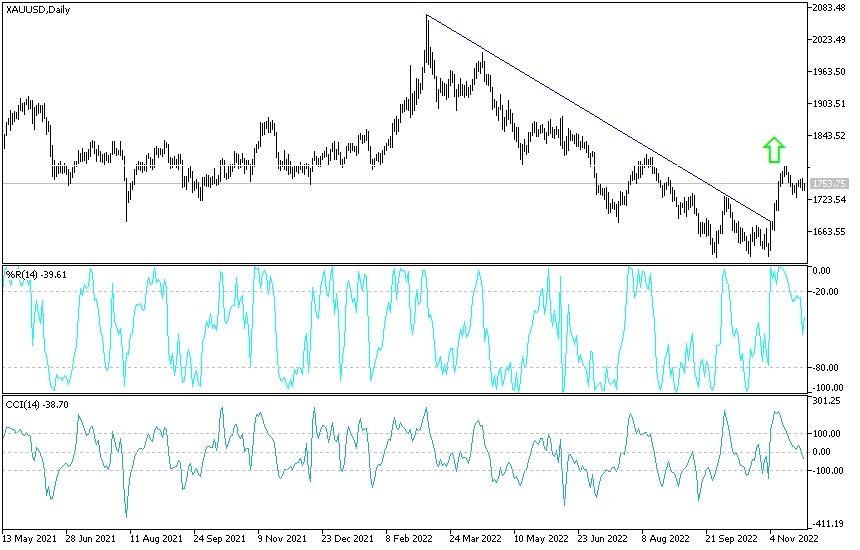Click the 301.25 value on CCI scale

pyautogui.click(x=827, y=401)
